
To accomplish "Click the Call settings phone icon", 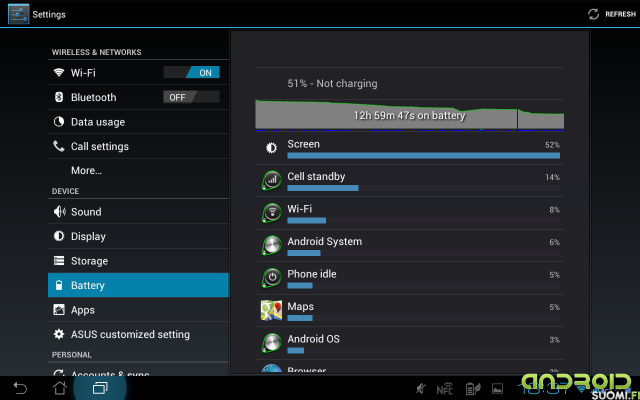I will tap(59, 146).
